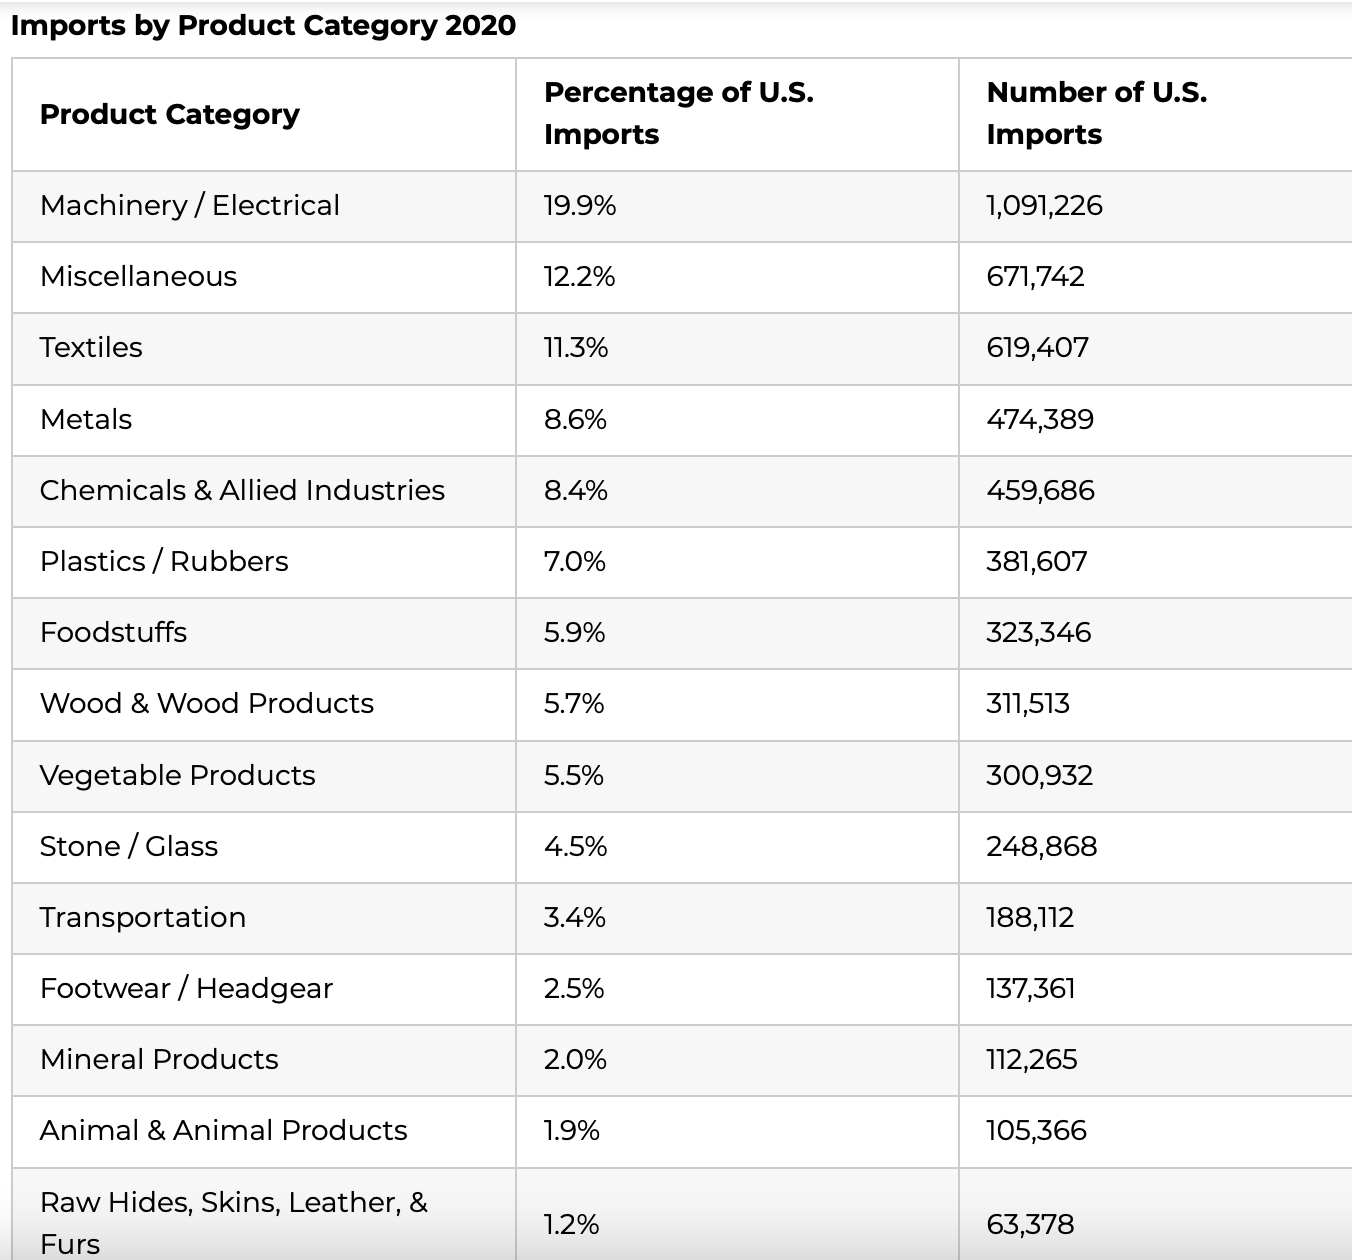Click the "Imports by Product Category 2020" title

[263, 26]
